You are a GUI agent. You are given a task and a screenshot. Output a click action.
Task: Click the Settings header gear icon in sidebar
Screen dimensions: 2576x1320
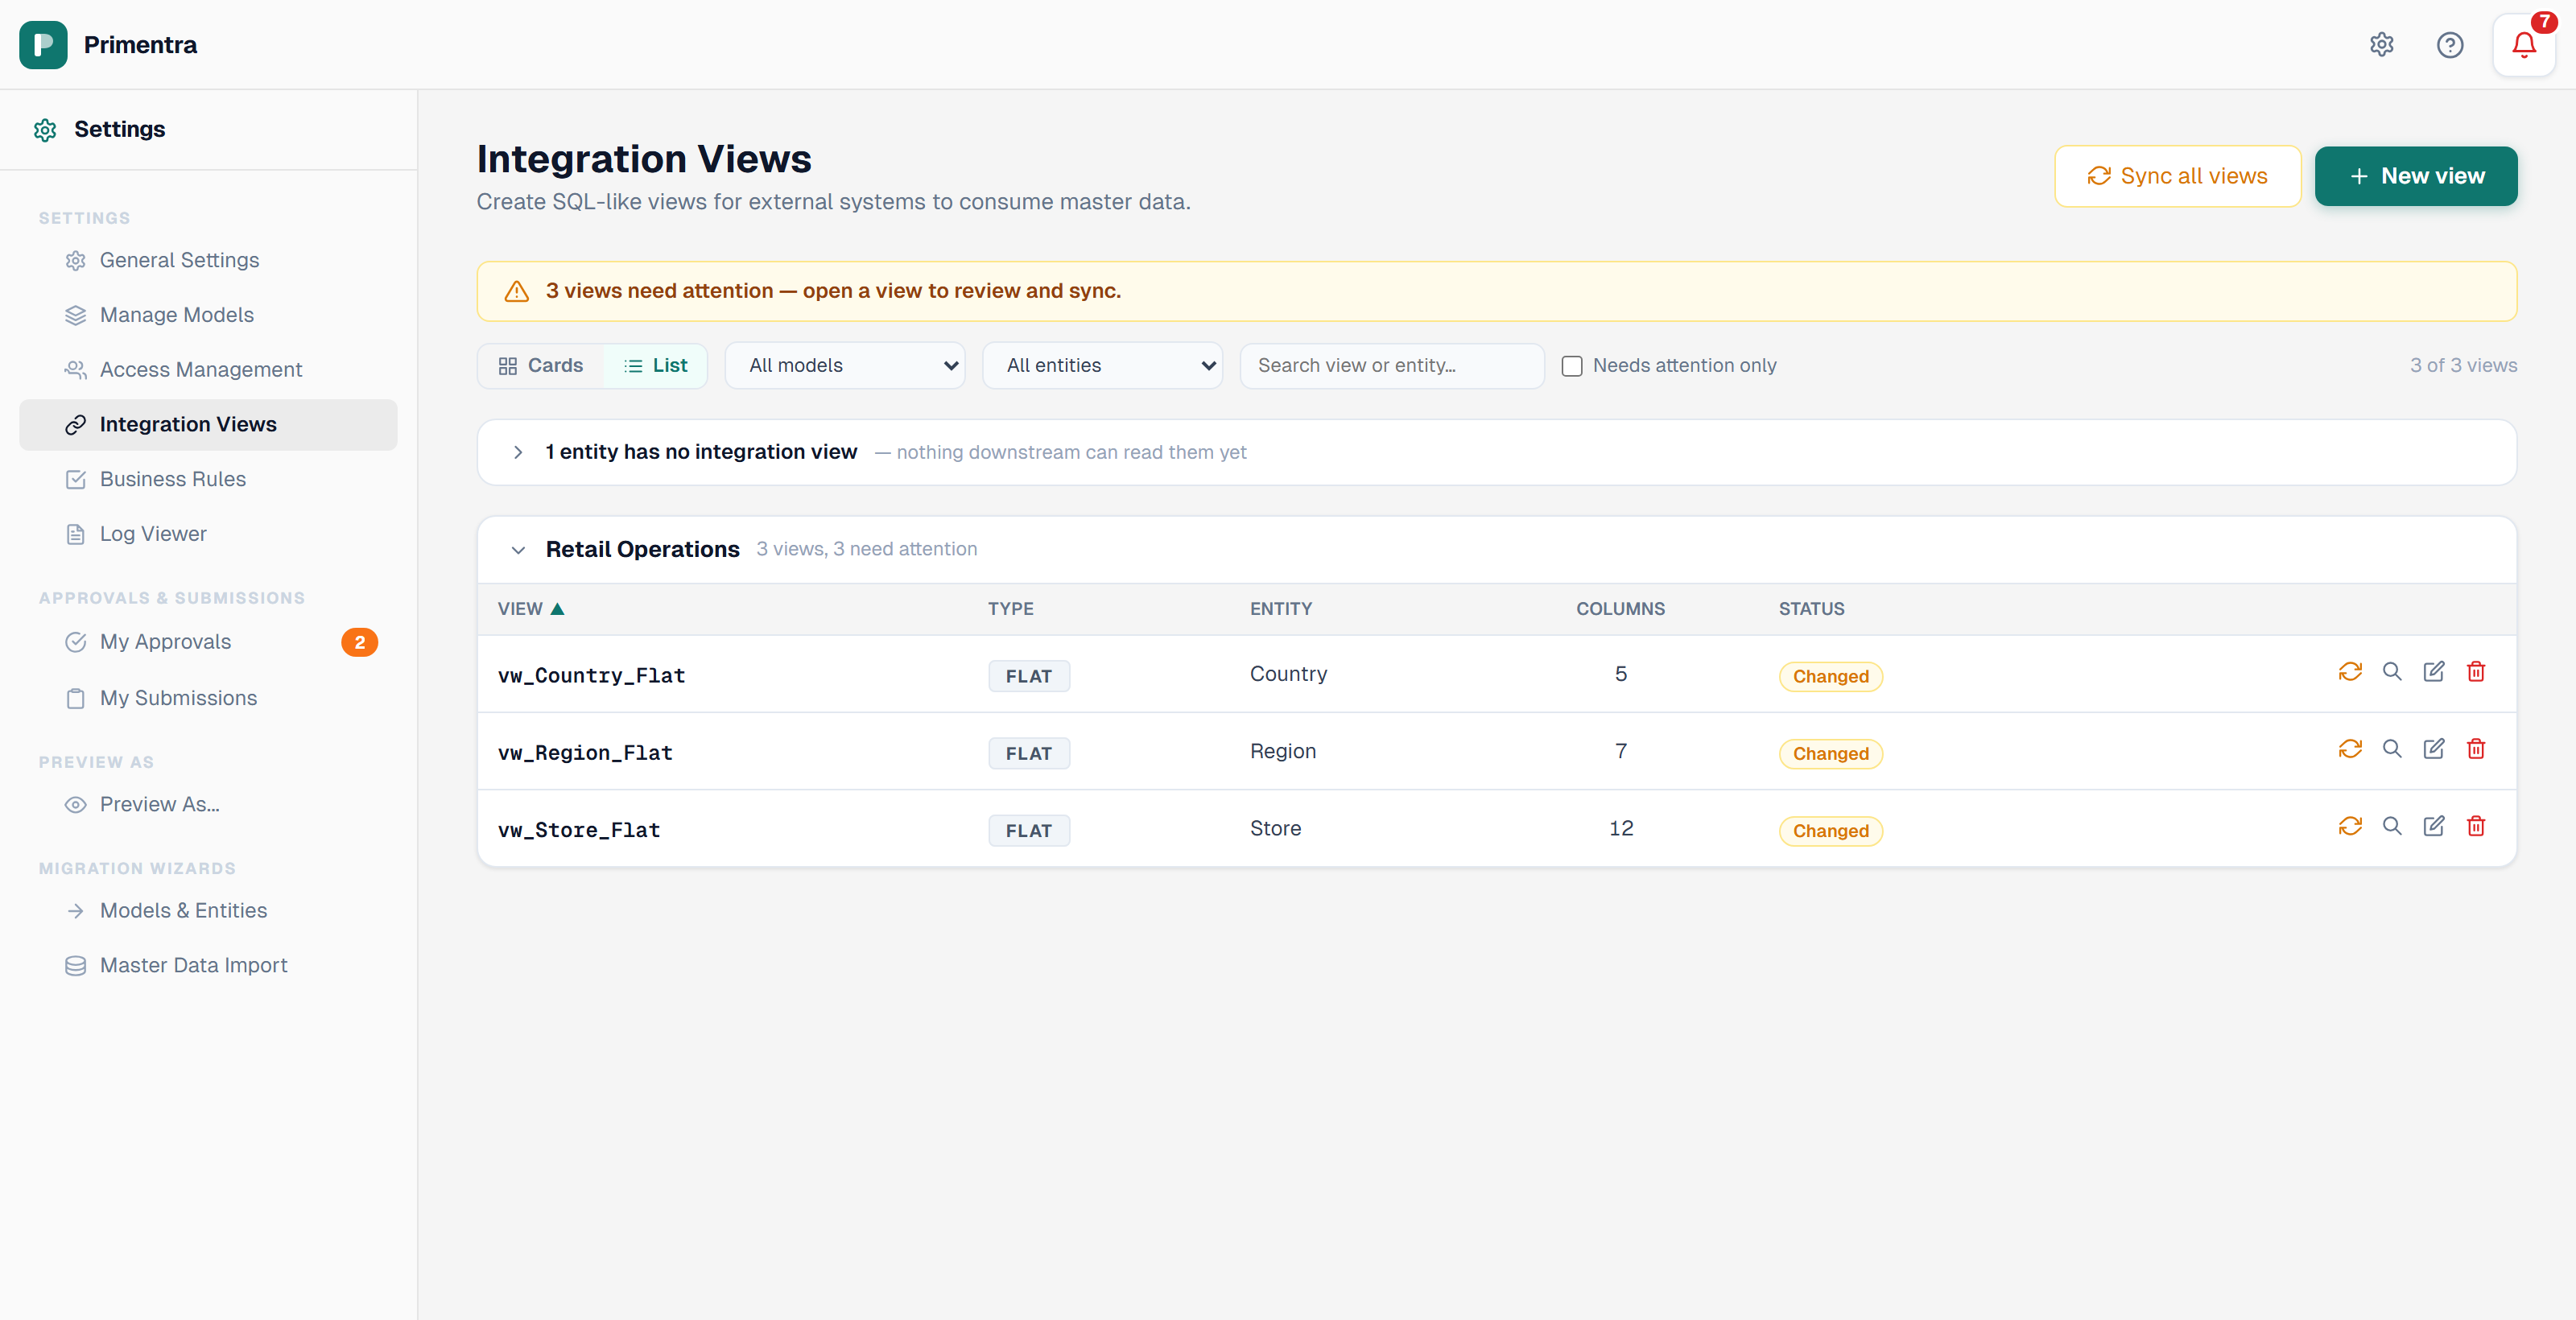45,130
